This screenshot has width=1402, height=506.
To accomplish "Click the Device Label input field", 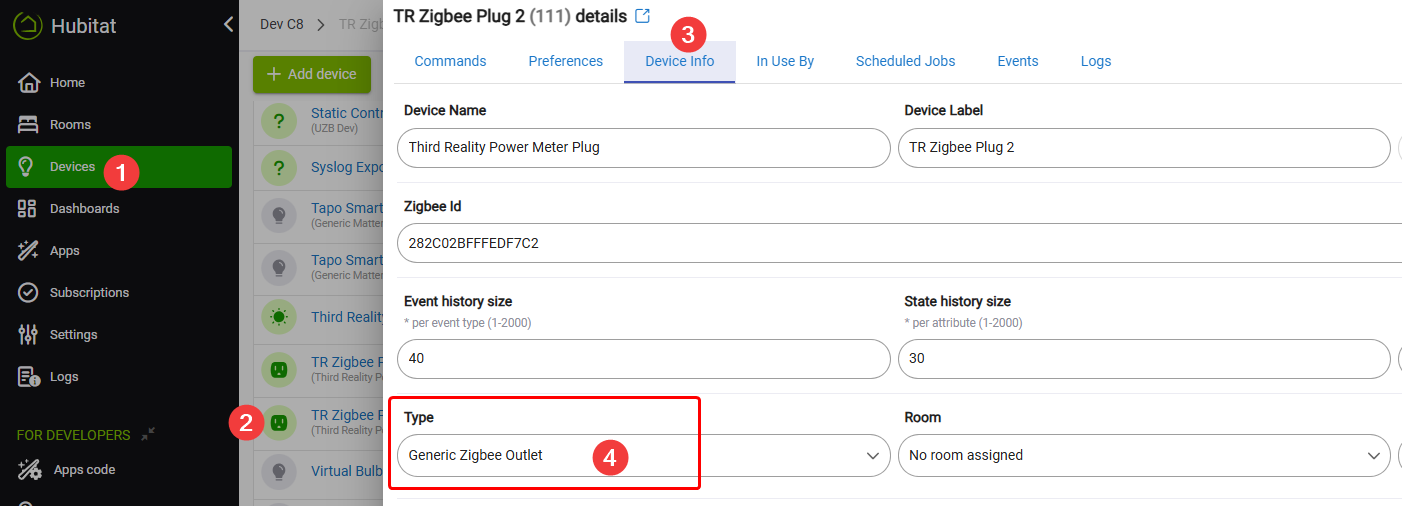I will pos(1144,147).
